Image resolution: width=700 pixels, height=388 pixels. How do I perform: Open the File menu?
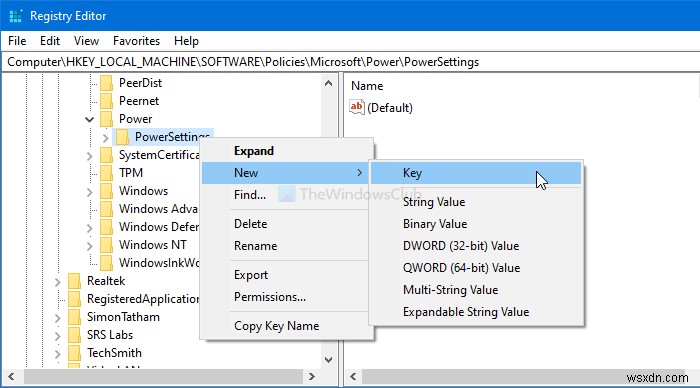point(17,41)
